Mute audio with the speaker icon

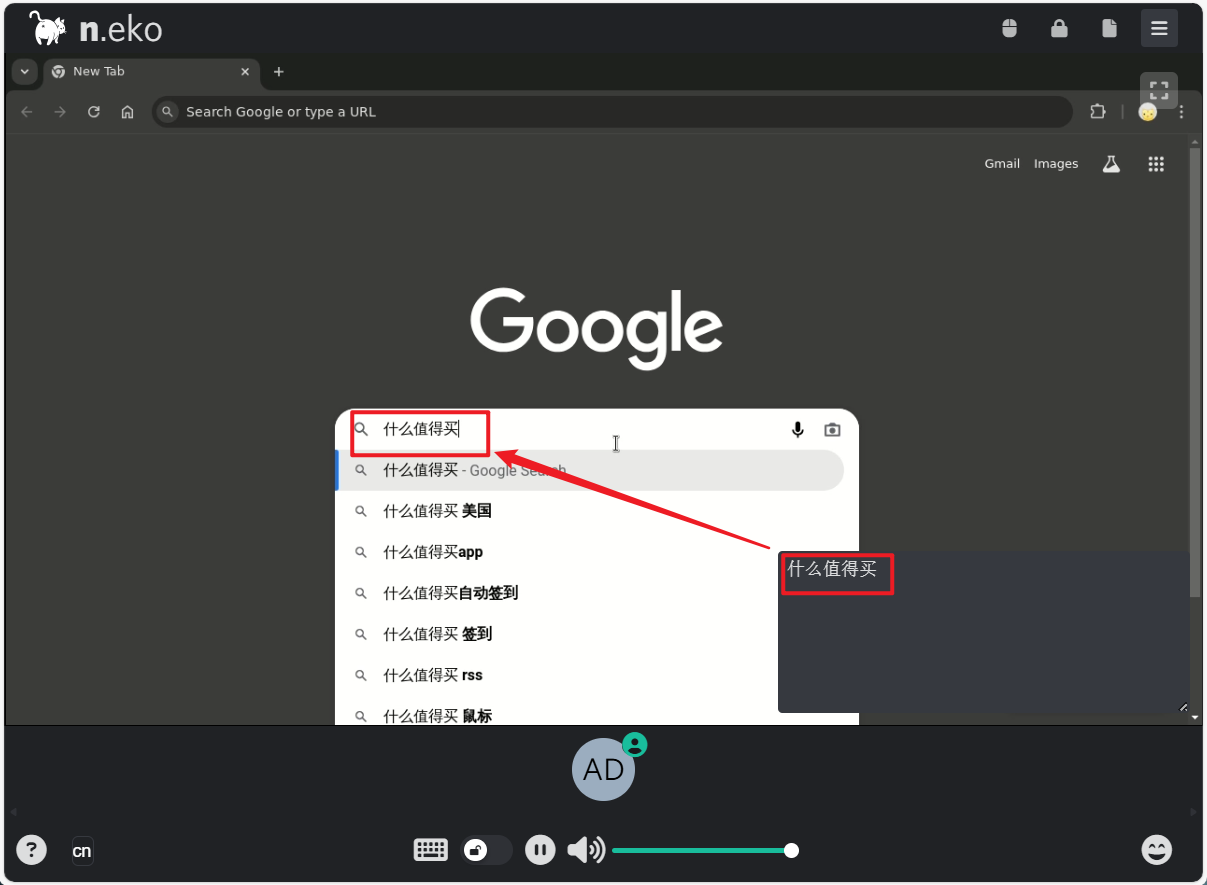pyautogui.click(x=586, y=850)
